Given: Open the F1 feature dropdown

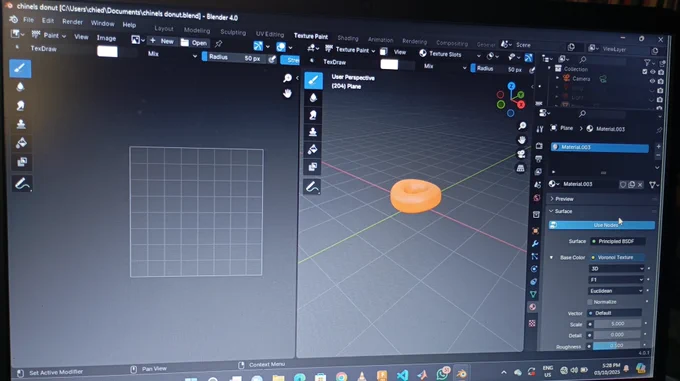Looking at the screenshot, I should click(x=616, y=280).
